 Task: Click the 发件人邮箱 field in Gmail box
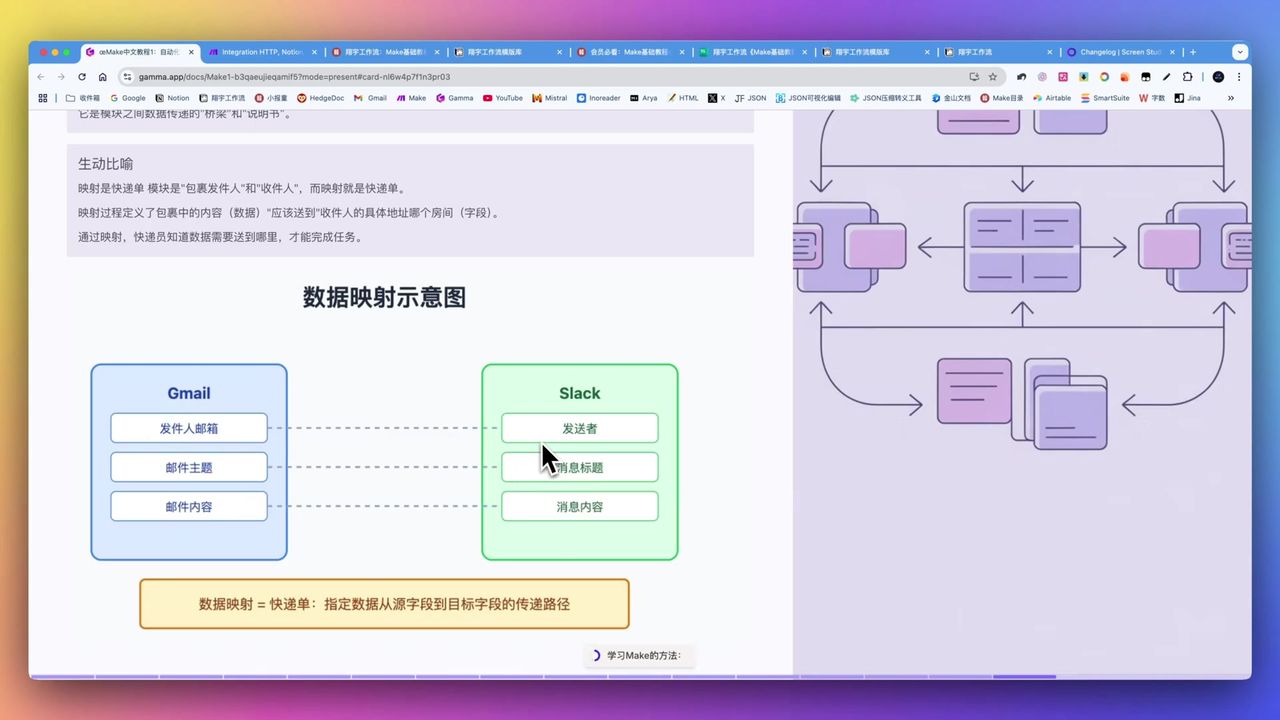click(x=189, y=428)
